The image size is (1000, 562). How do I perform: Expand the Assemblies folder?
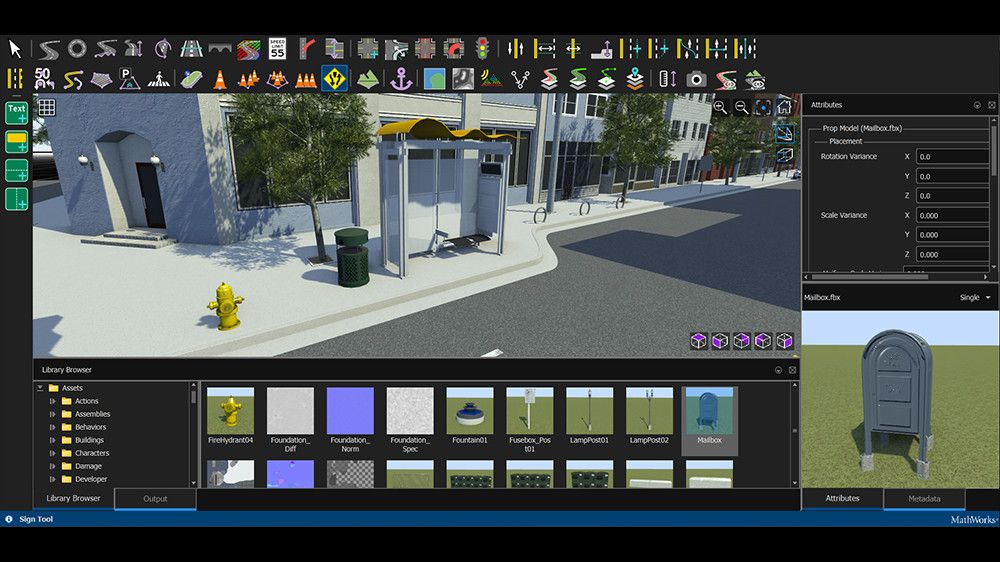point(53,414)
